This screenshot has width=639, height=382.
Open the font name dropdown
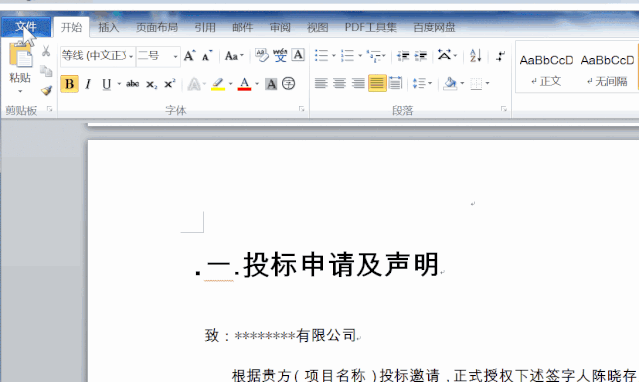[131, 56]
